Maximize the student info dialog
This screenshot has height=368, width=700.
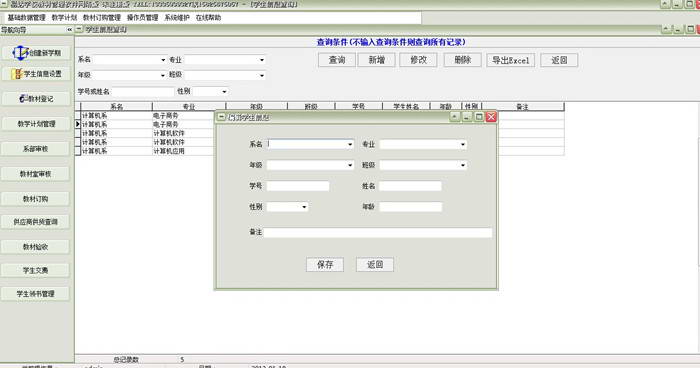(x=479, y=117)
